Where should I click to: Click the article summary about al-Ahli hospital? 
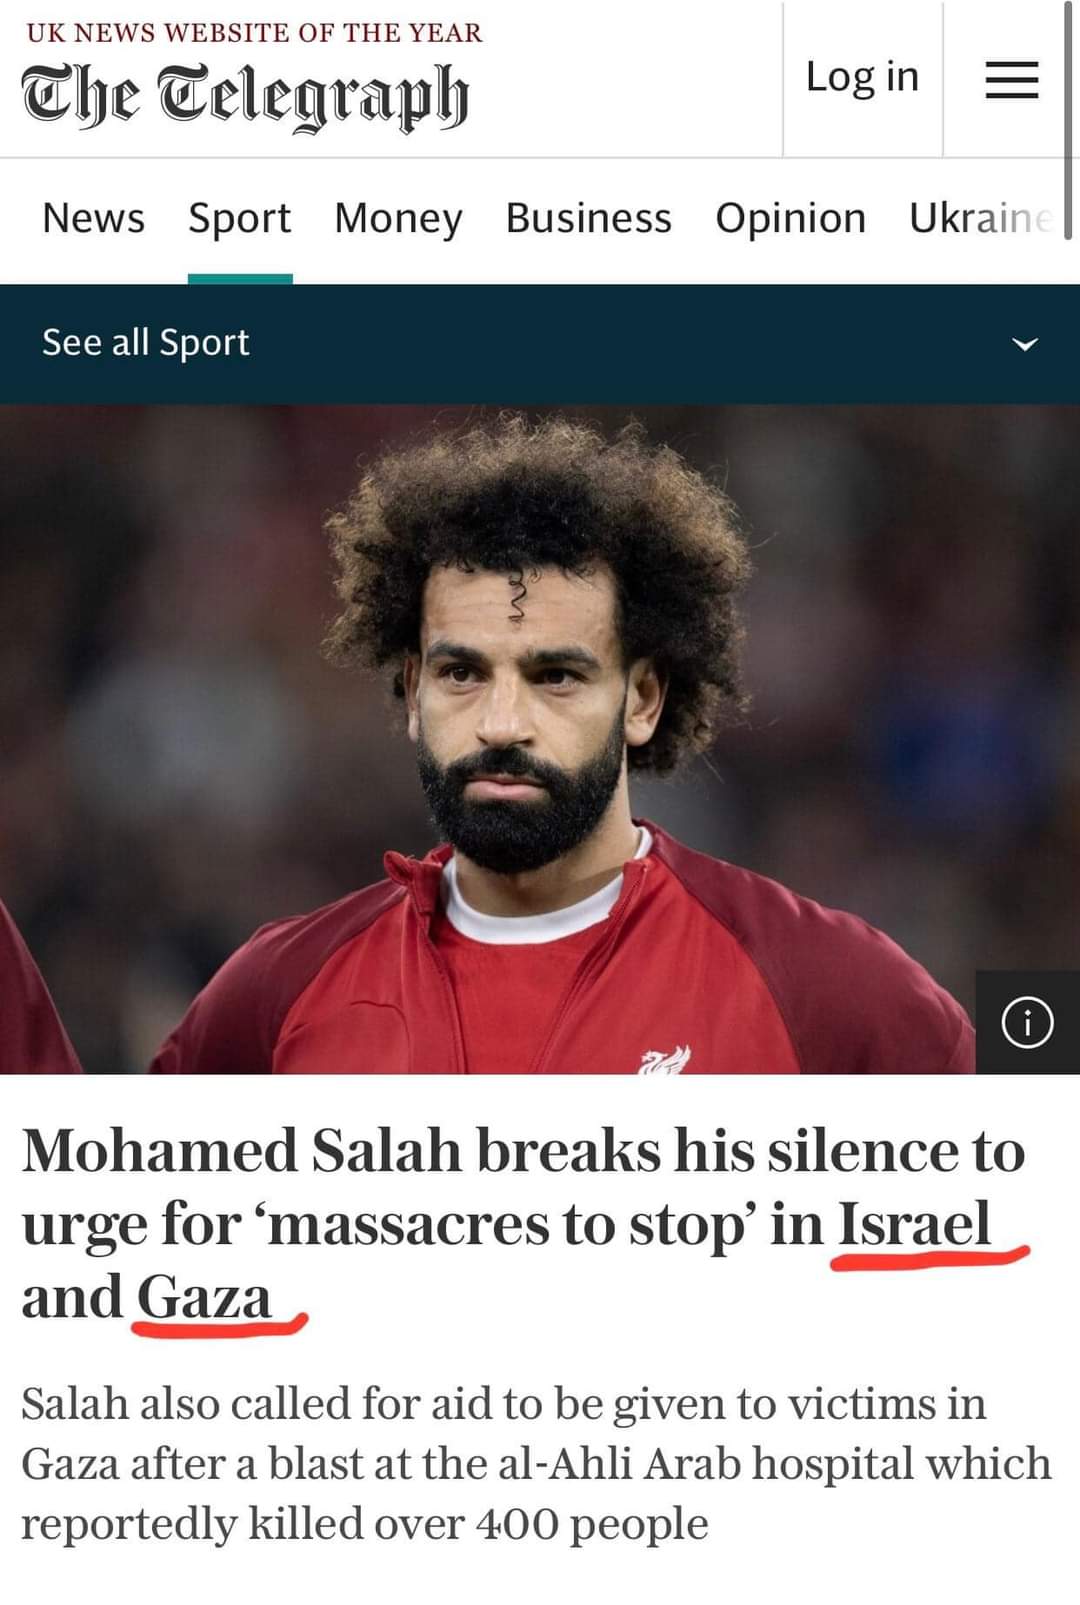pos(536,1463)
